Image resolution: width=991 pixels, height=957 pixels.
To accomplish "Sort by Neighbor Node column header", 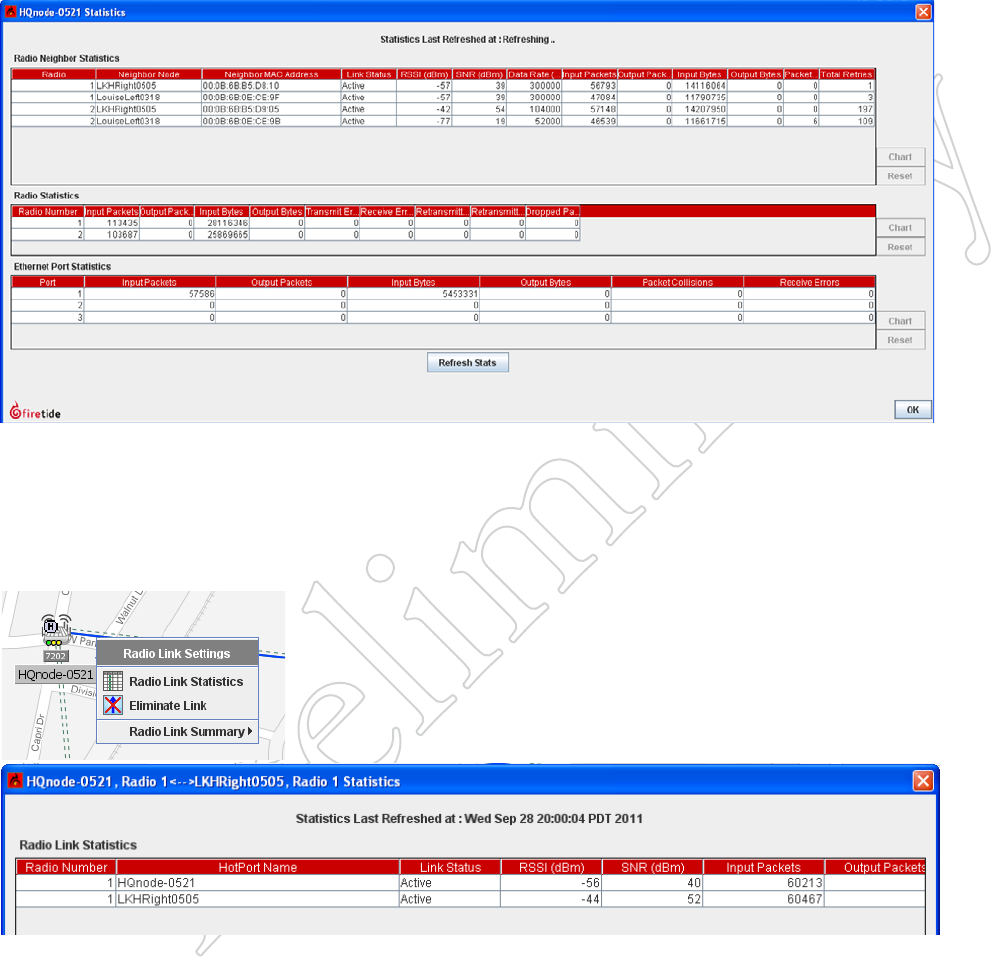I will [149, 75].
